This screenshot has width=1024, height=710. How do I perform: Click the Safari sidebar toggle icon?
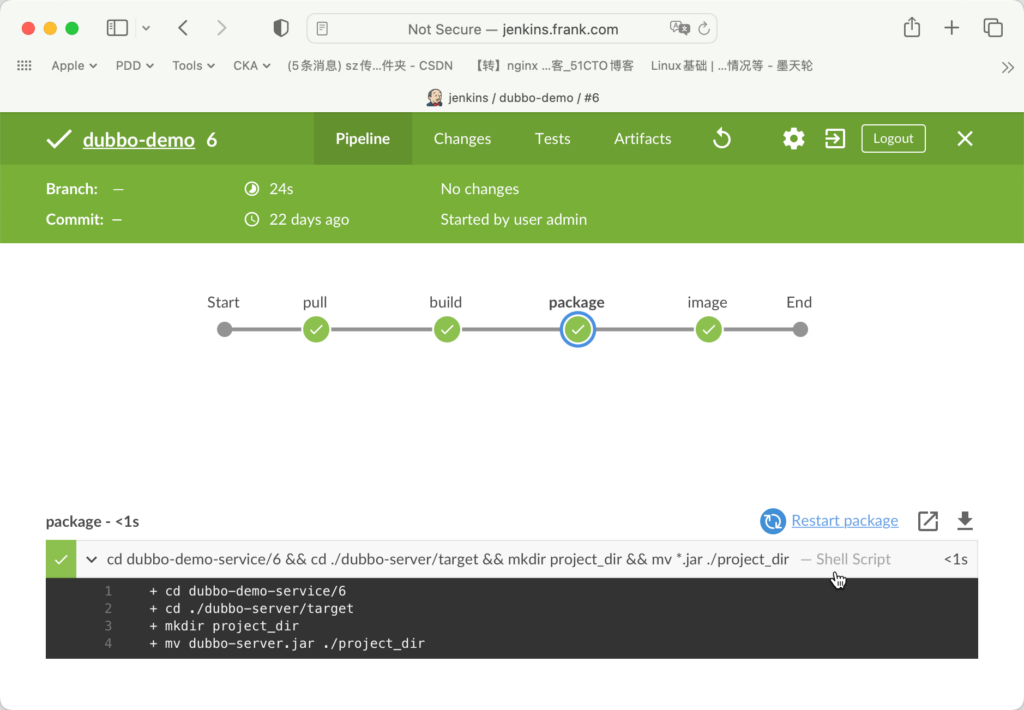(x=117, y=28)
